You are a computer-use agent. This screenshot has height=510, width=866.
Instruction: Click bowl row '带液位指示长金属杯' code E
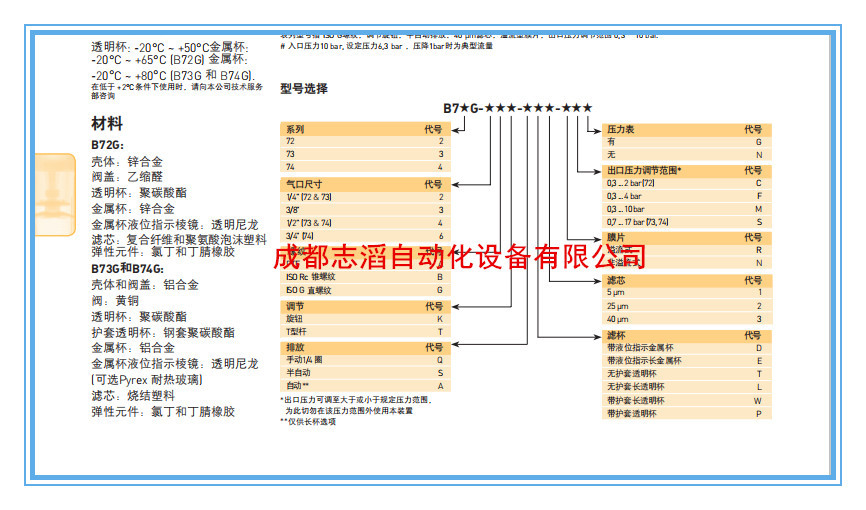[687, 360]
